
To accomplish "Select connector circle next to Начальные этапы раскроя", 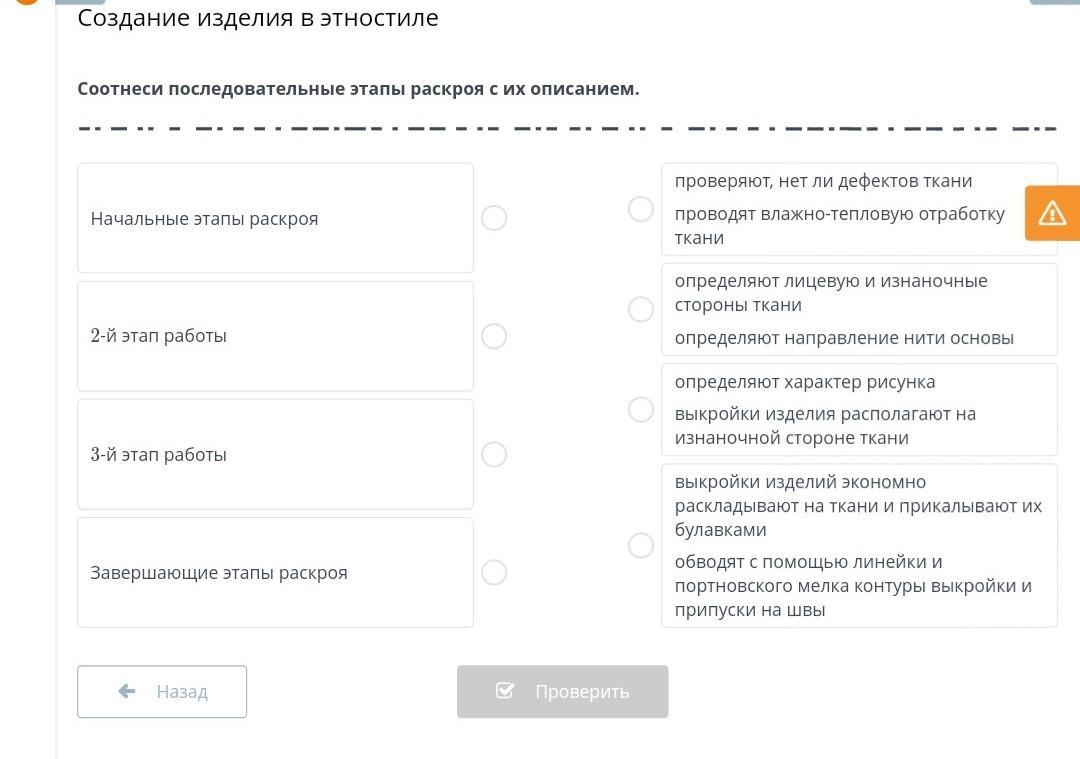I will click(494, 218).
